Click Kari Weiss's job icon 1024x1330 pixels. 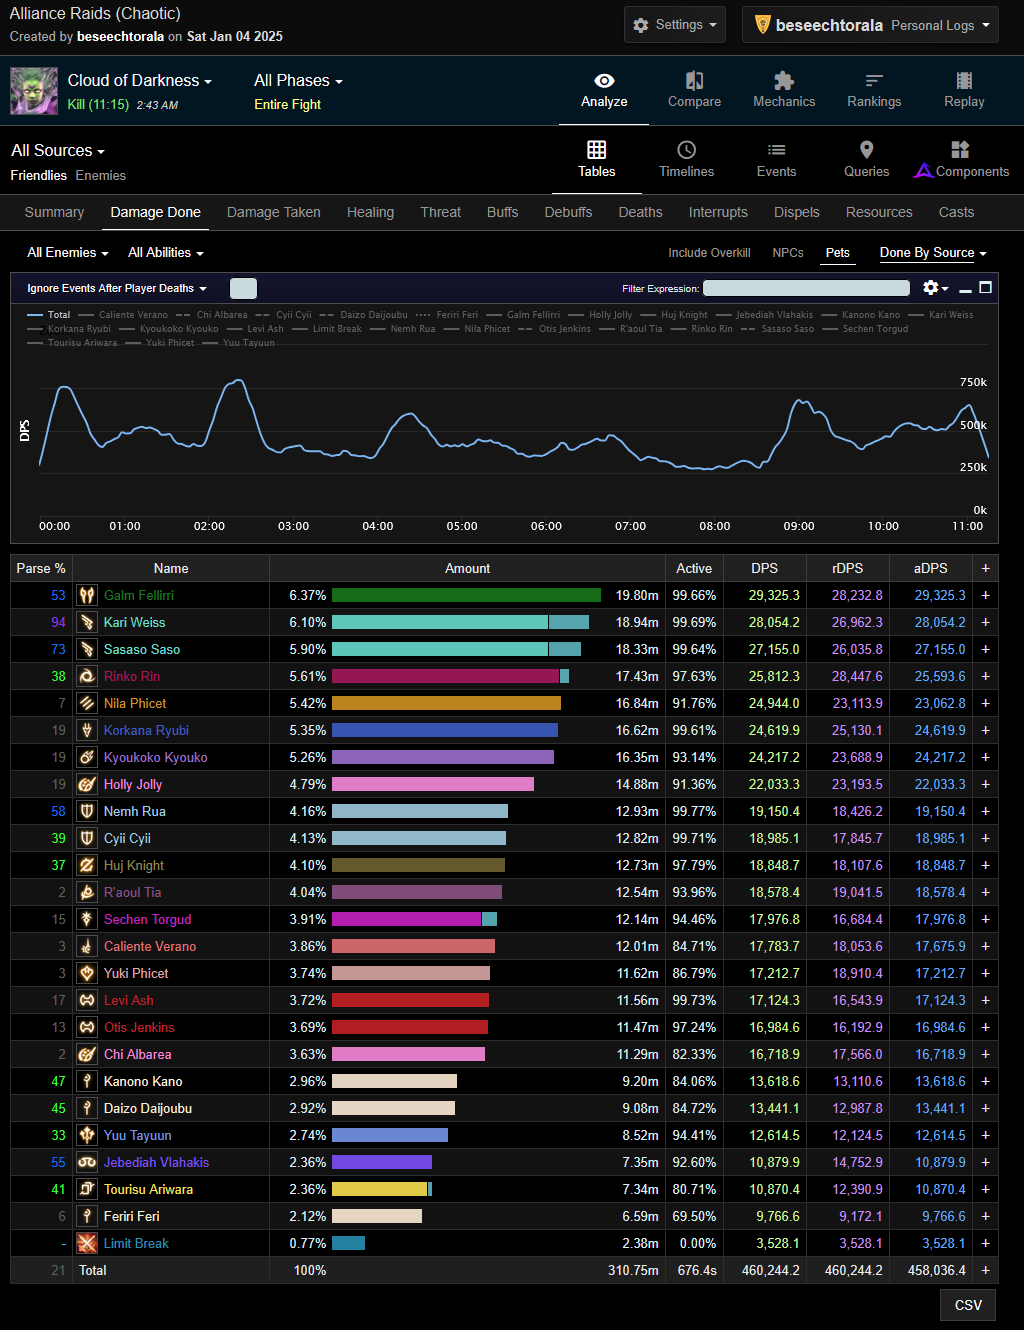[x=87, y=622]
